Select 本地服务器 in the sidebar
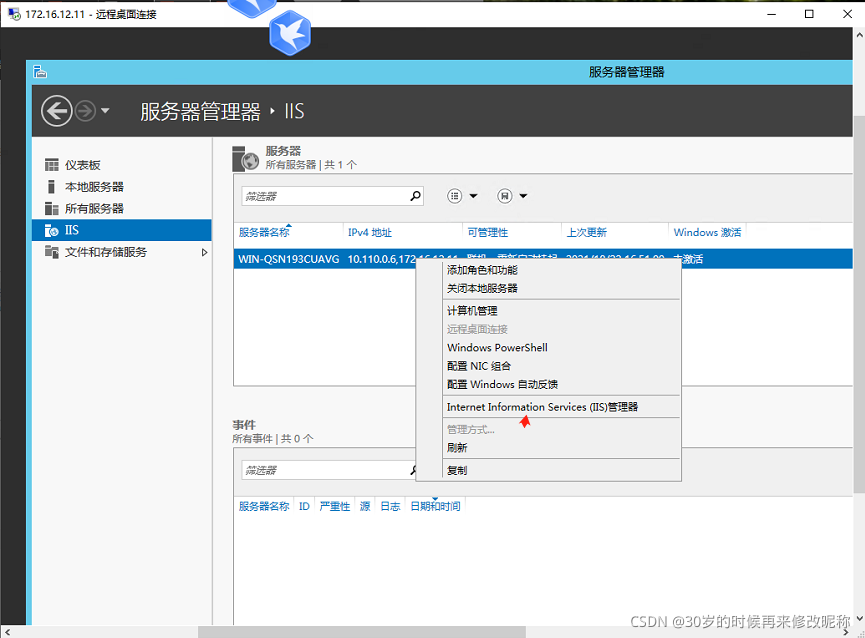Image resolution: width=865 pixels, height=638 pixels. [x=94, y=187]
